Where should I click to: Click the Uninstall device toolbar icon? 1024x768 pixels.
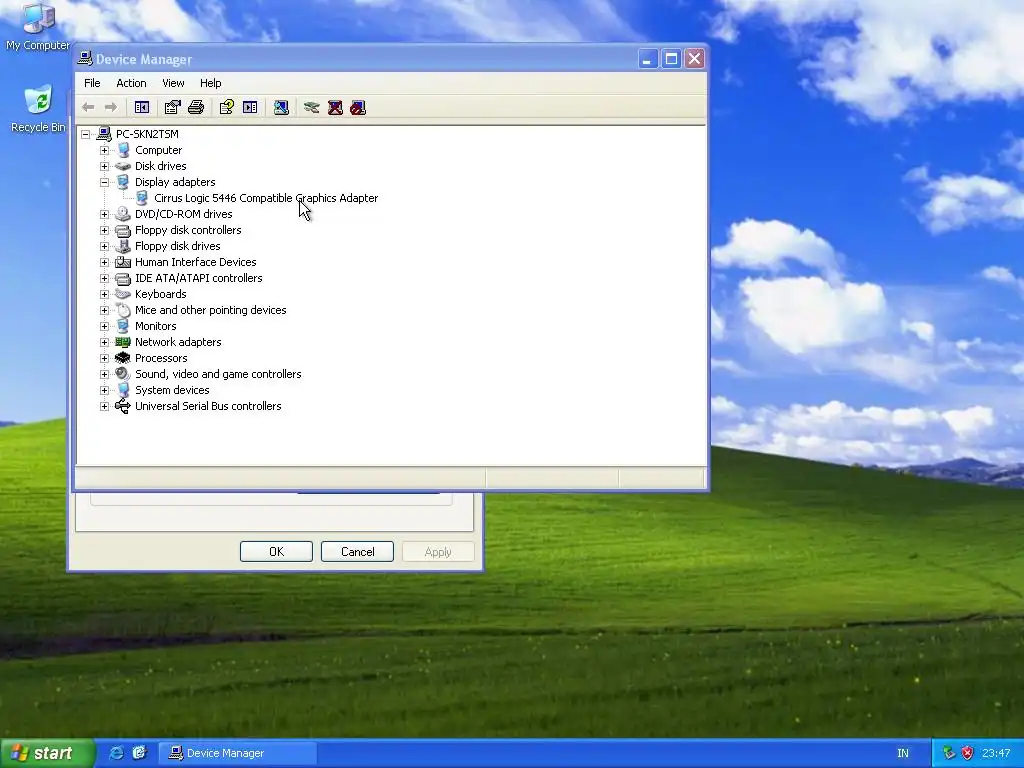click(335, 107)
